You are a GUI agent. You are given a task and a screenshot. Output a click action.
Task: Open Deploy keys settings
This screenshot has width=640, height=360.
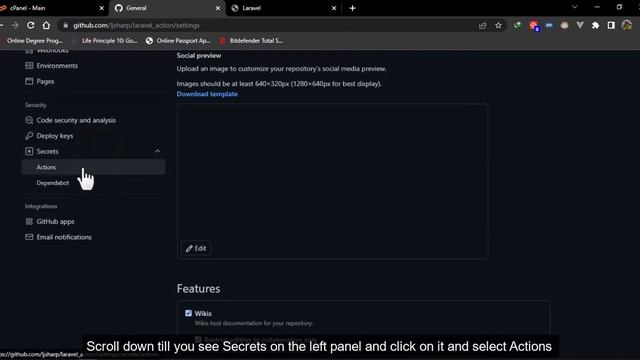coord(55,136)
